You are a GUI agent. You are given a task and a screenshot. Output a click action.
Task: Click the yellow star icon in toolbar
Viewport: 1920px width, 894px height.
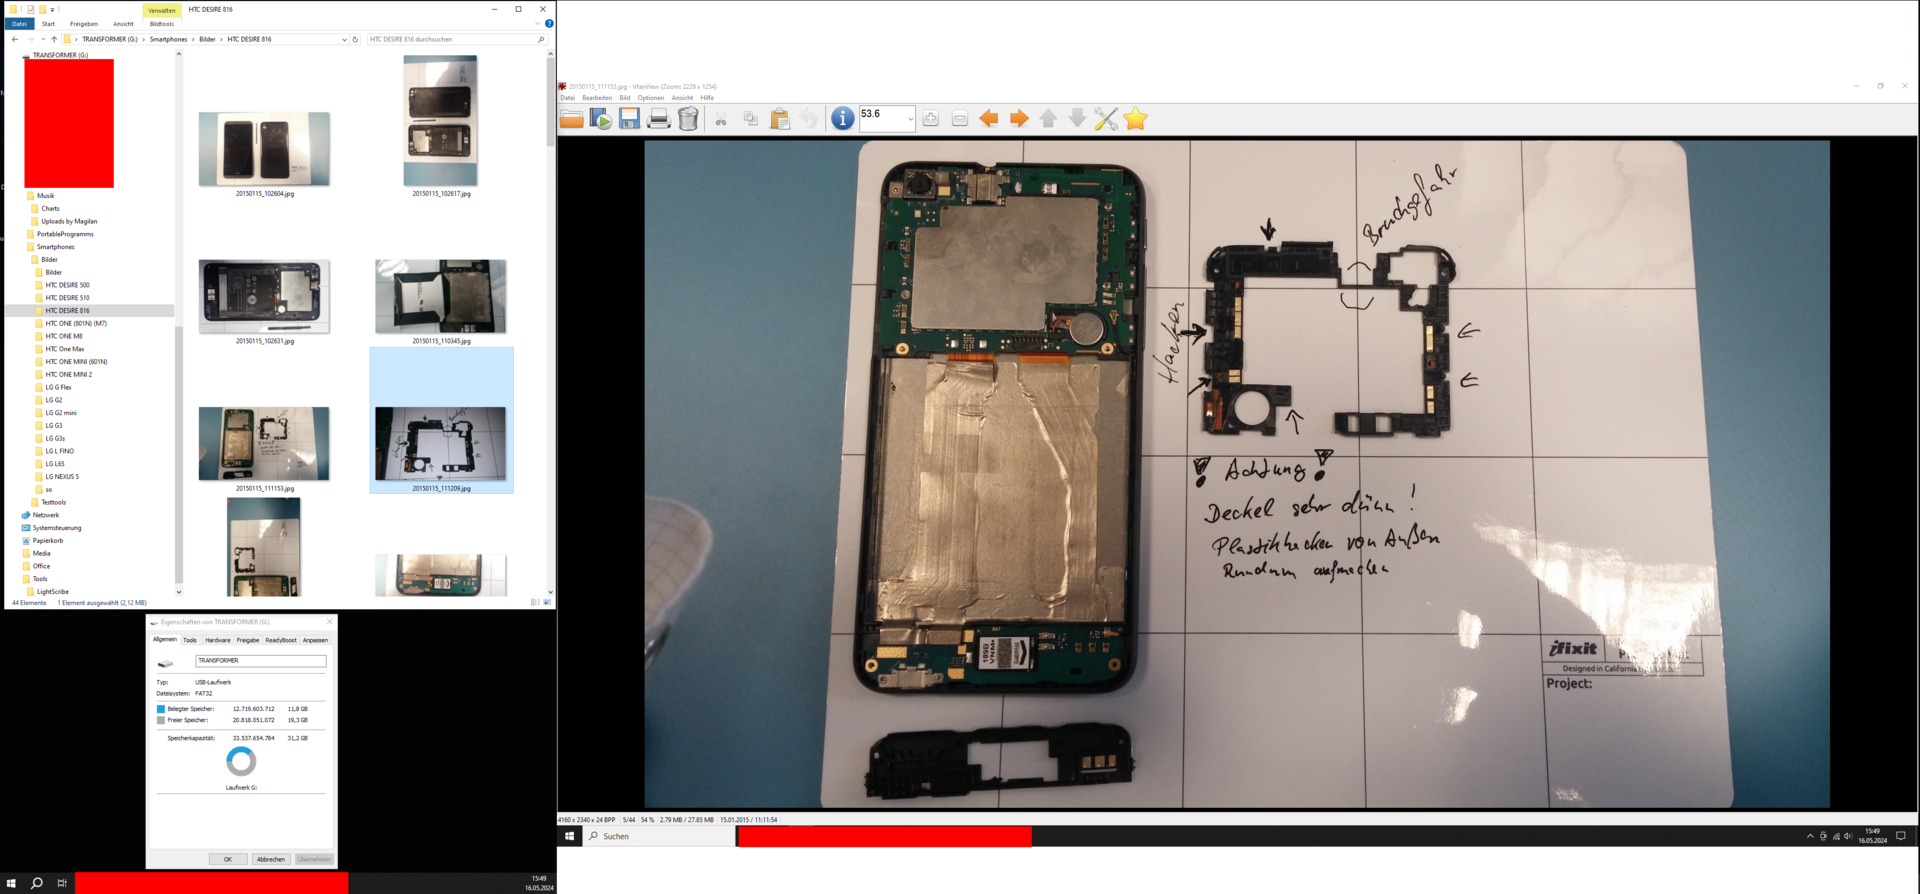[x=1135, y=119]
